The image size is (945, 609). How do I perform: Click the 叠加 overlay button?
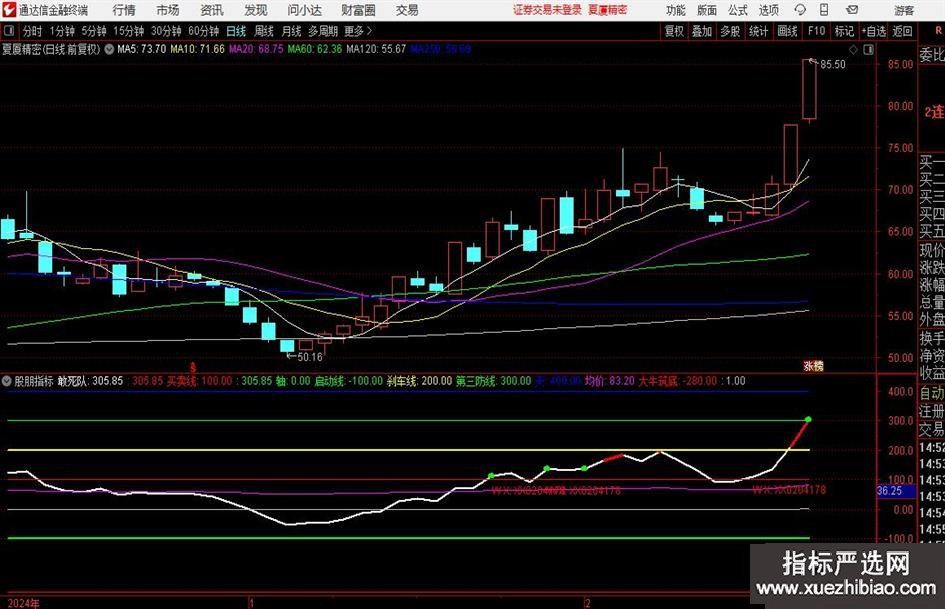702,31
